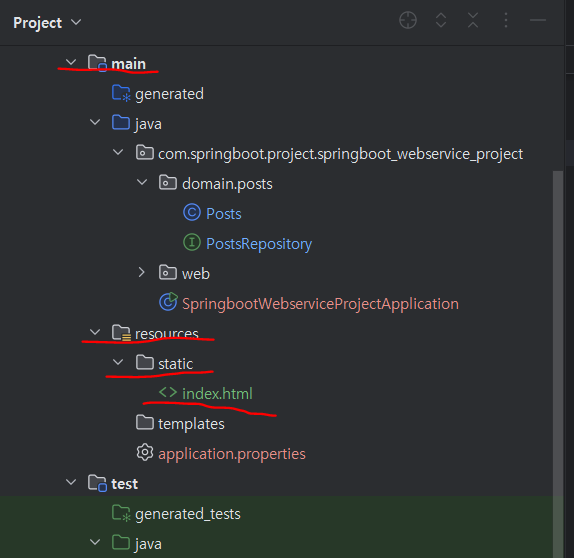Click the Select Opened File crosshair icon
This screenshot has height=558, width=574.
(x=408, y=20)
